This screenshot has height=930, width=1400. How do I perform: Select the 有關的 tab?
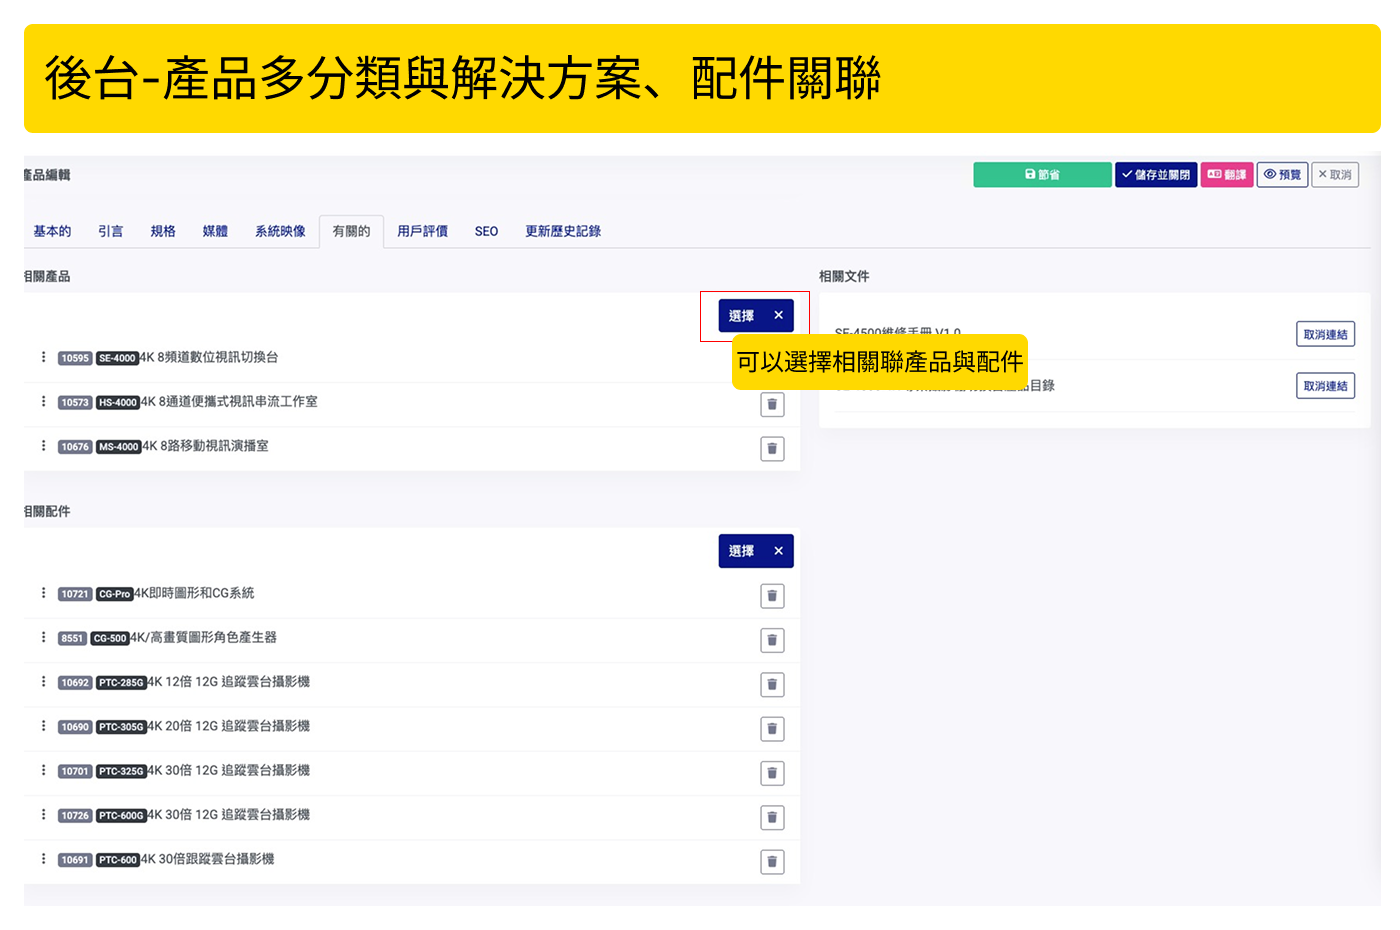point(351,231)
